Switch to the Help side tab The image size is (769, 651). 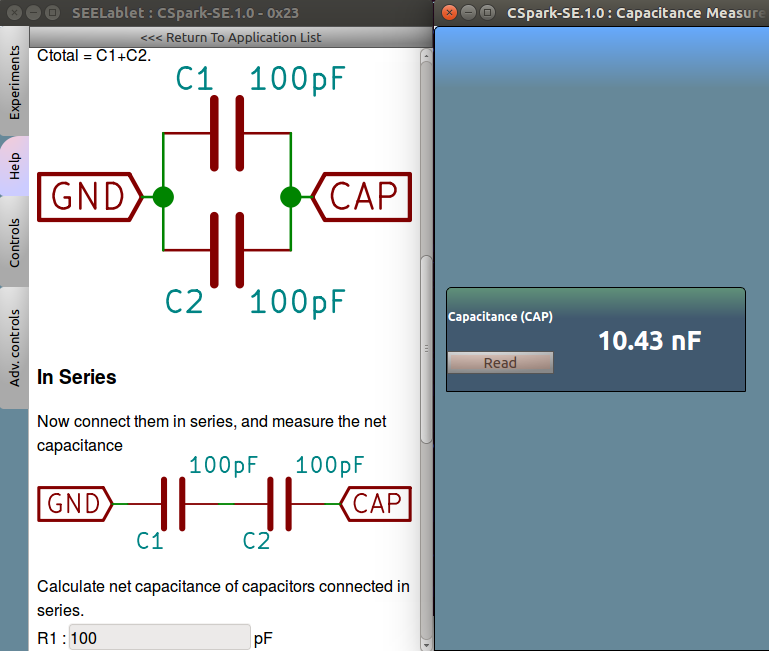click(14, 166)
